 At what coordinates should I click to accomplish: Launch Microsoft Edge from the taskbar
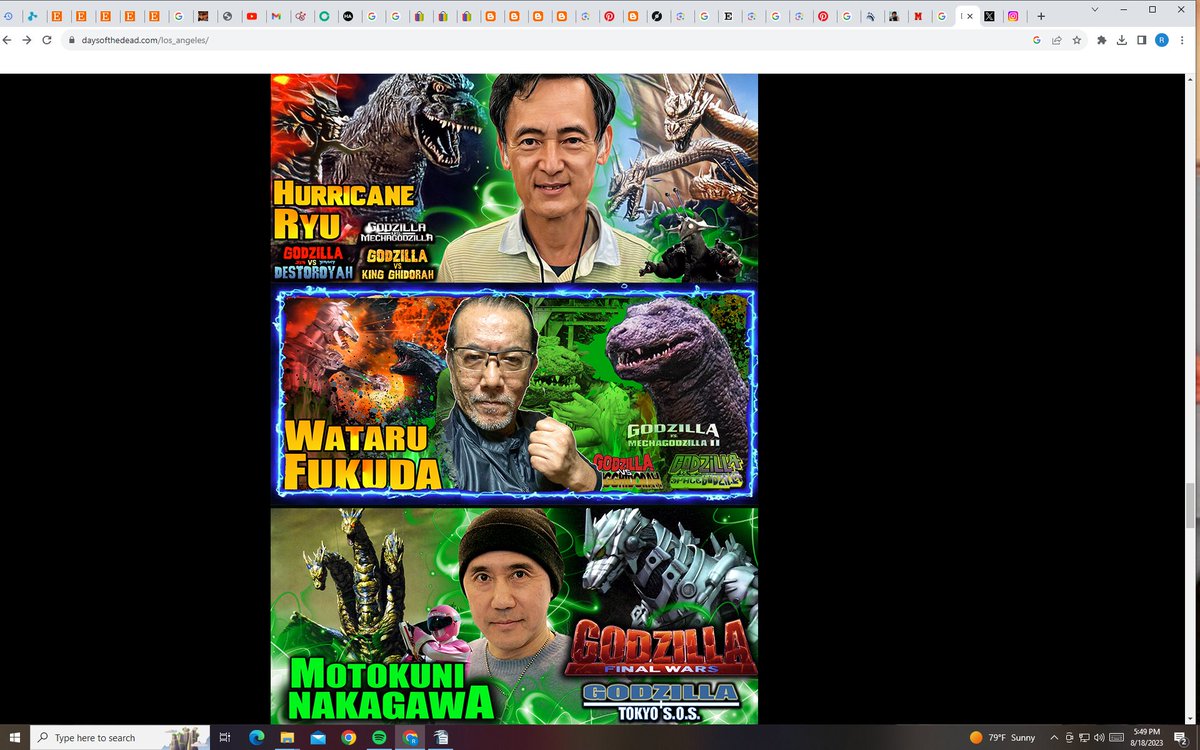coord(256,738)
